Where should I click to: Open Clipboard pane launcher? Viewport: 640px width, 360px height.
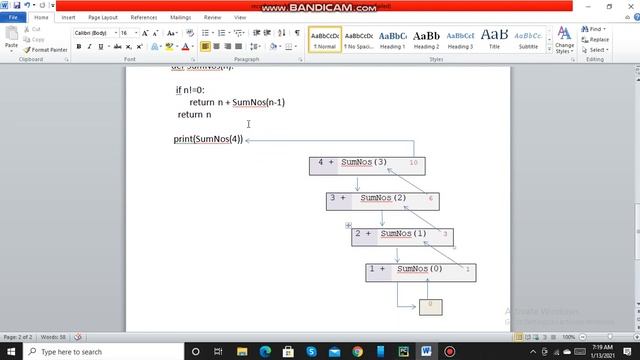tap(67, 60)
